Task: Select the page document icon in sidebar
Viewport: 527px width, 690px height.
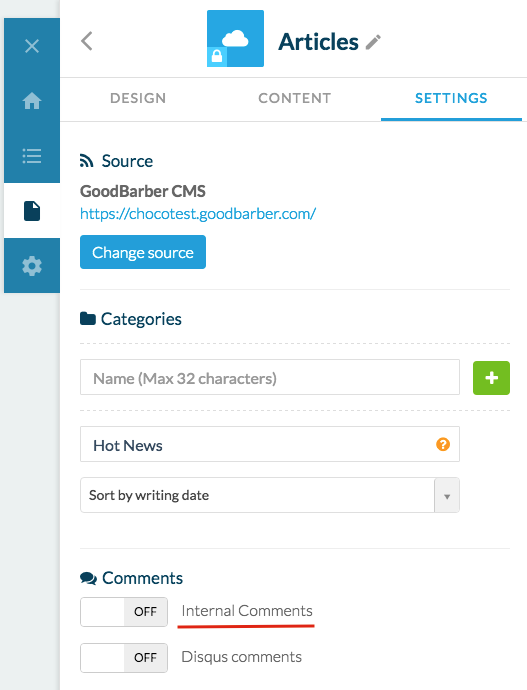Action: click(x=32, y=211)
